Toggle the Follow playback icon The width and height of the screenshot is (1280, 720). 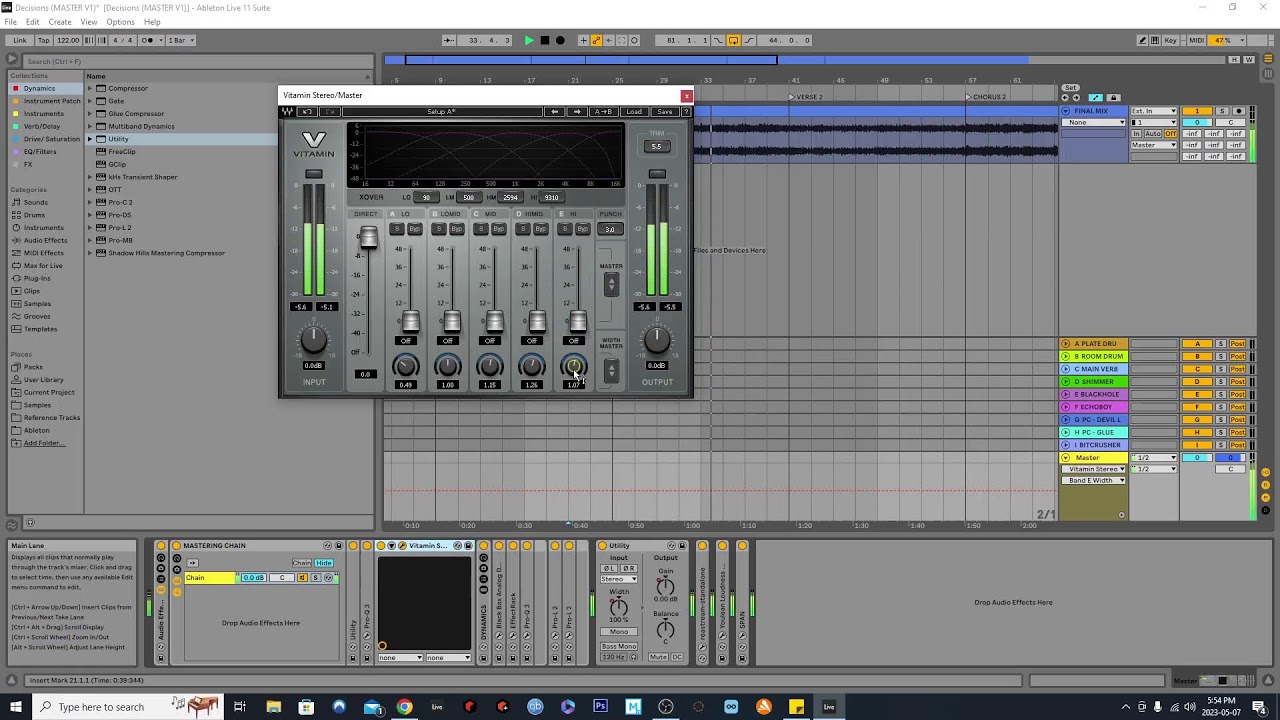click(449, 40)
